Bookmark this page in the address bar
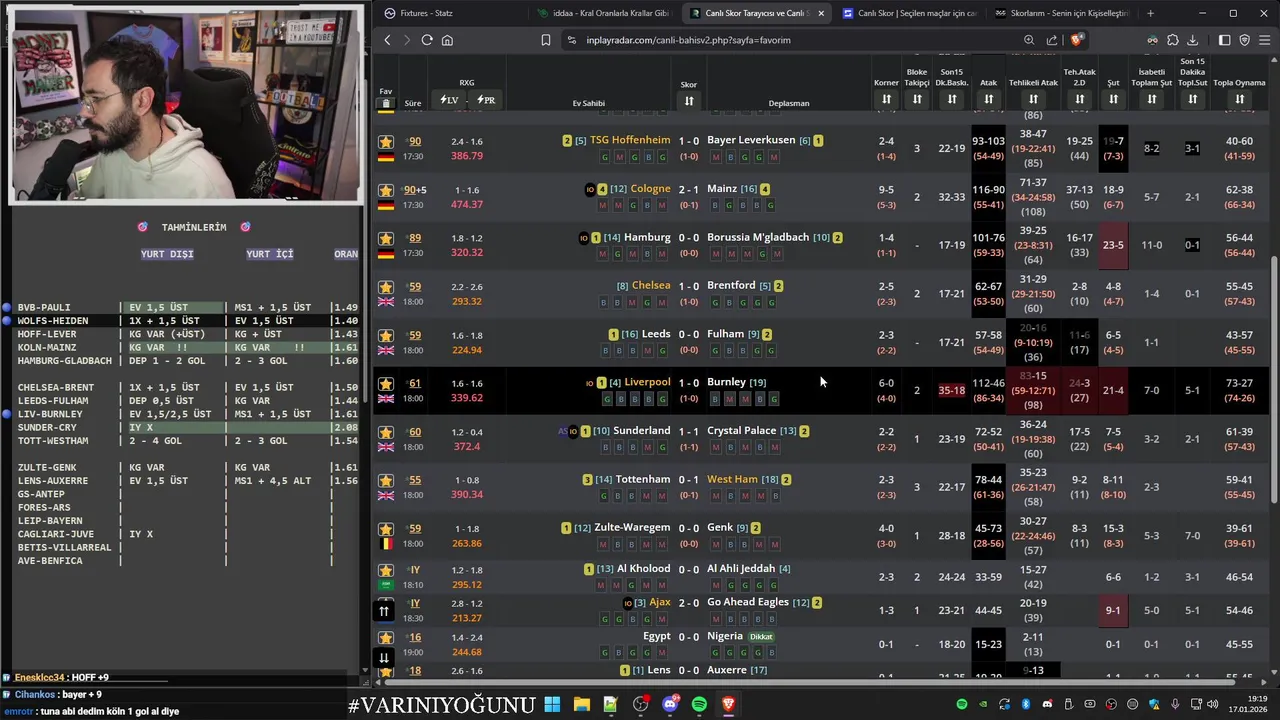 click(x=546, y=40)
